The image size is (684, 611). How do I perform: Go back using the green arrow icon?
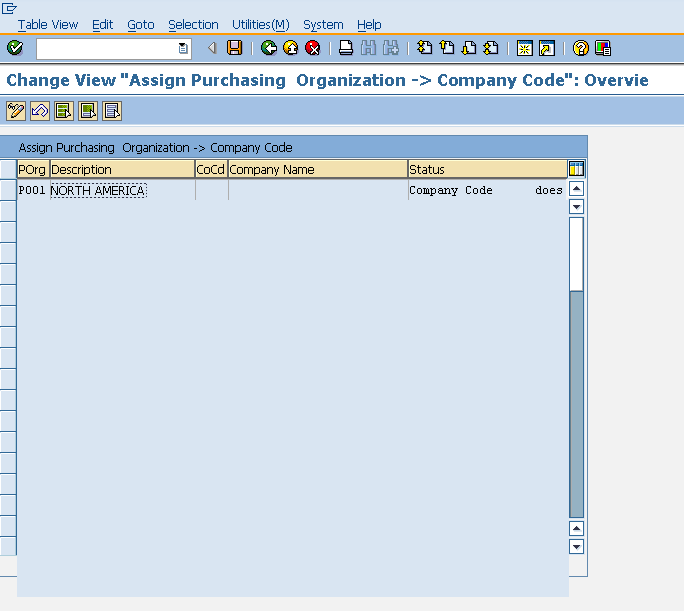click(269, 48)
